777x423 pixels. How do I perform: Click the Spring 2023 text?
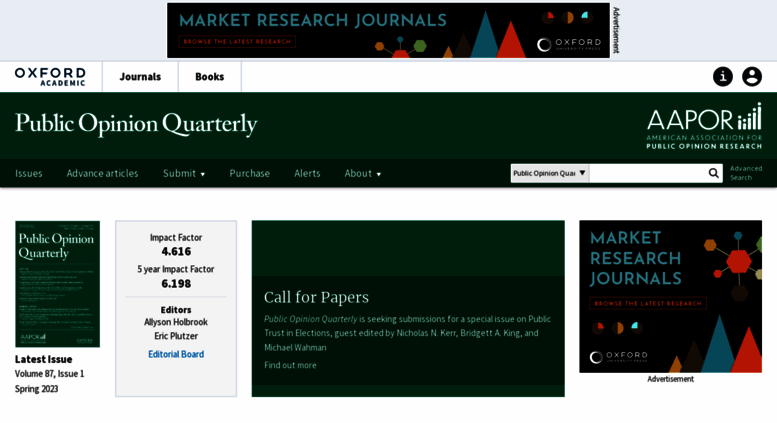[37, 389]
